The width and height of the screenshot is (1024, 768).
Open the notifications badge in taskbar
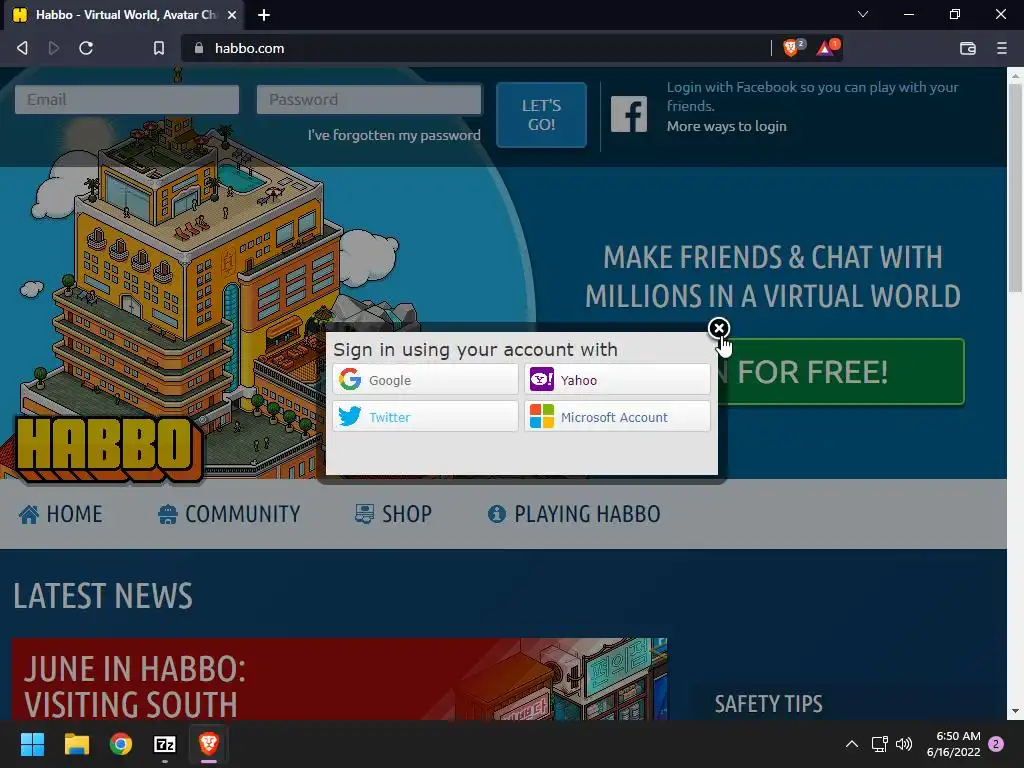996,744
